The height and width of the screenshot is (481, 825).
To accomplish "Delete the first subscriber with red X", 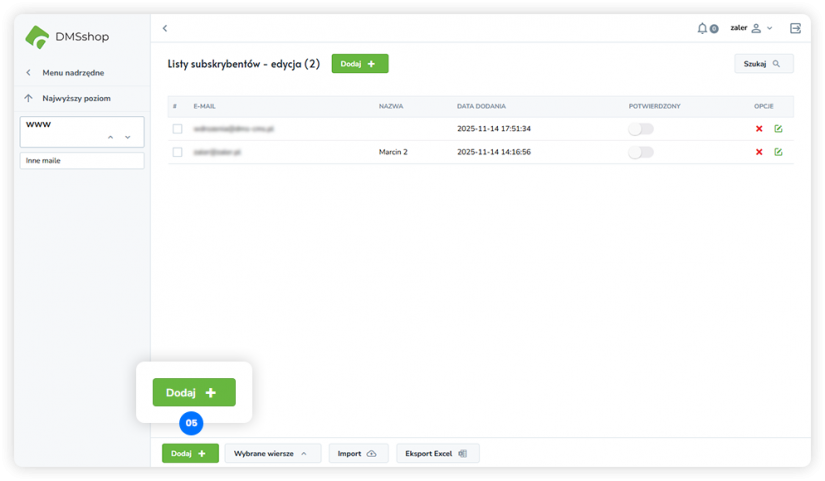I will [x=759, y=129].
